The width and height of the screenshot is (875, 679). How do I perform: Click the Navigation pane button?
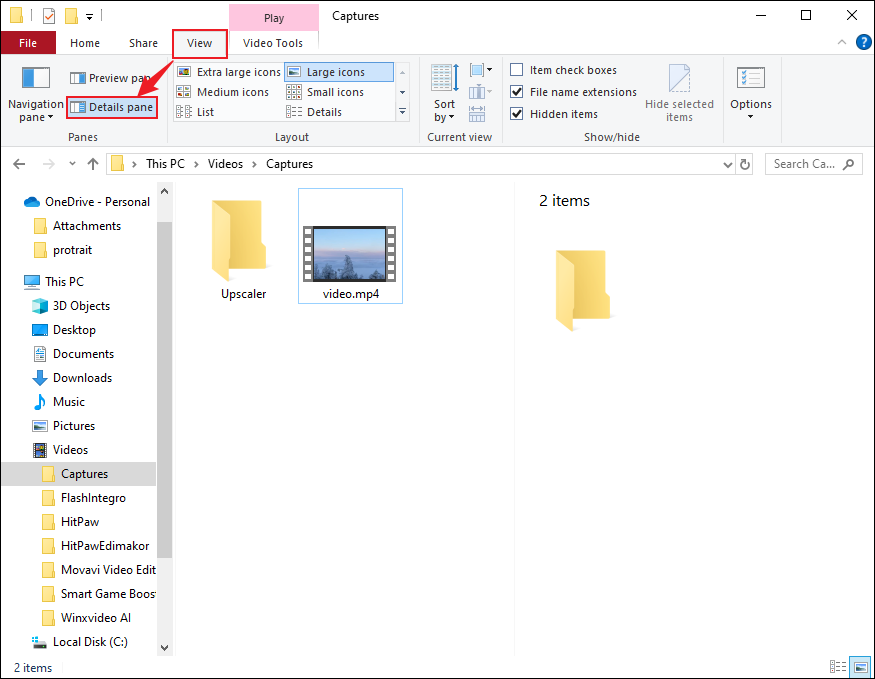(35, 90)
